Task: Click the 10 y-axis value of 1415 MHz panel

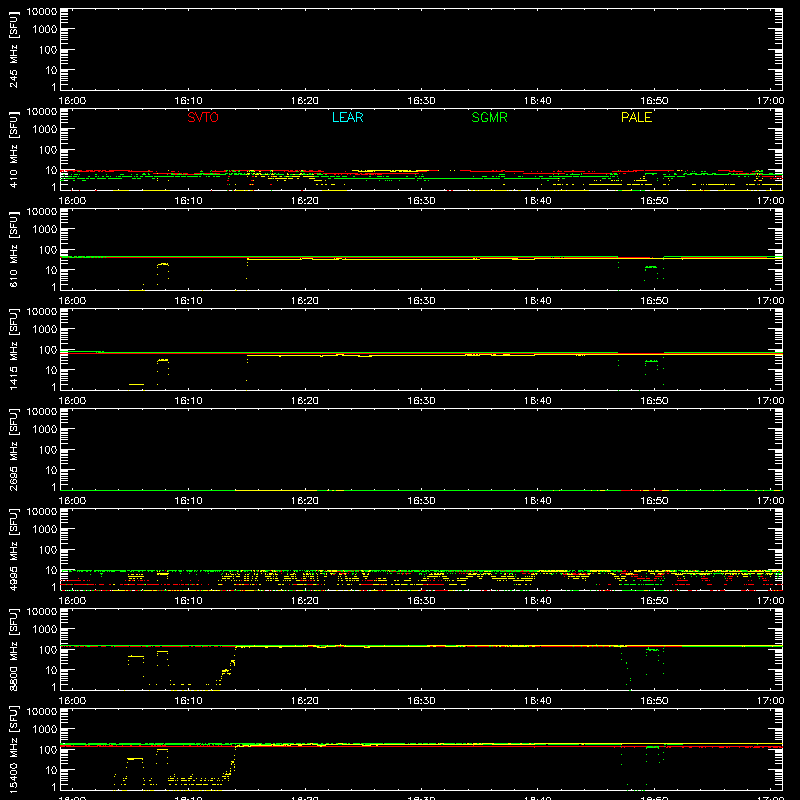Action: pyautogui.click(x=51, y=370)
